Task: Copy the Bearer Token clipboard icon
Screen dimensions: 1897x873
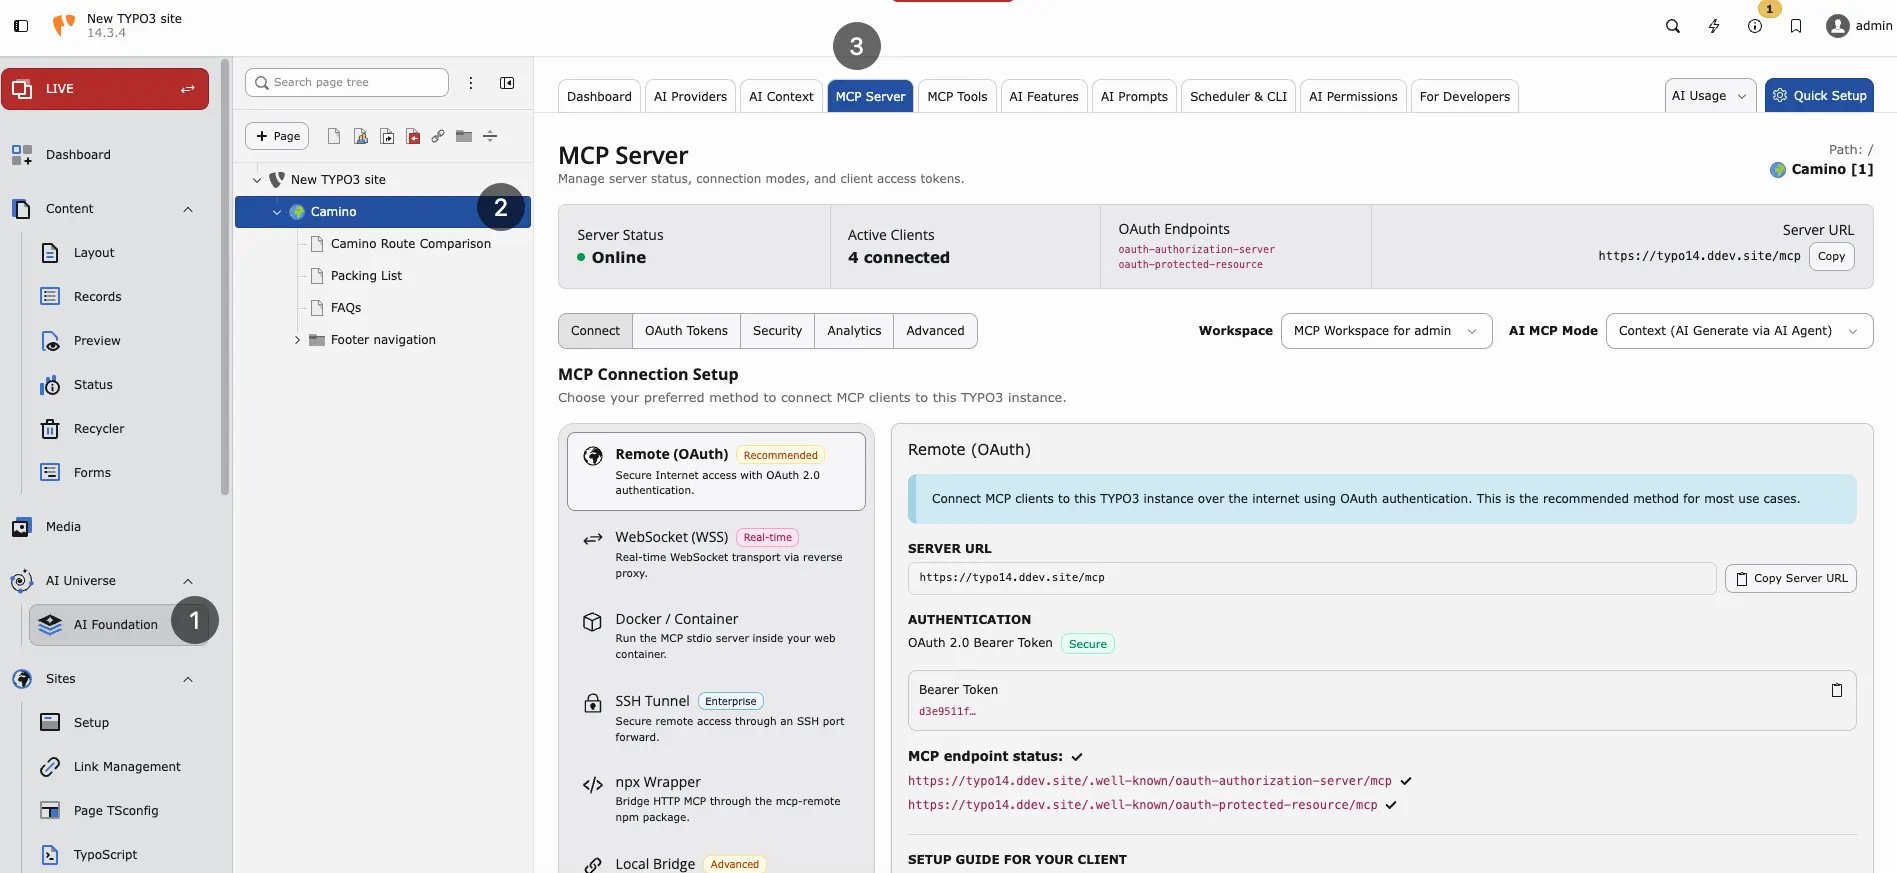Action: coord(1836,690)
